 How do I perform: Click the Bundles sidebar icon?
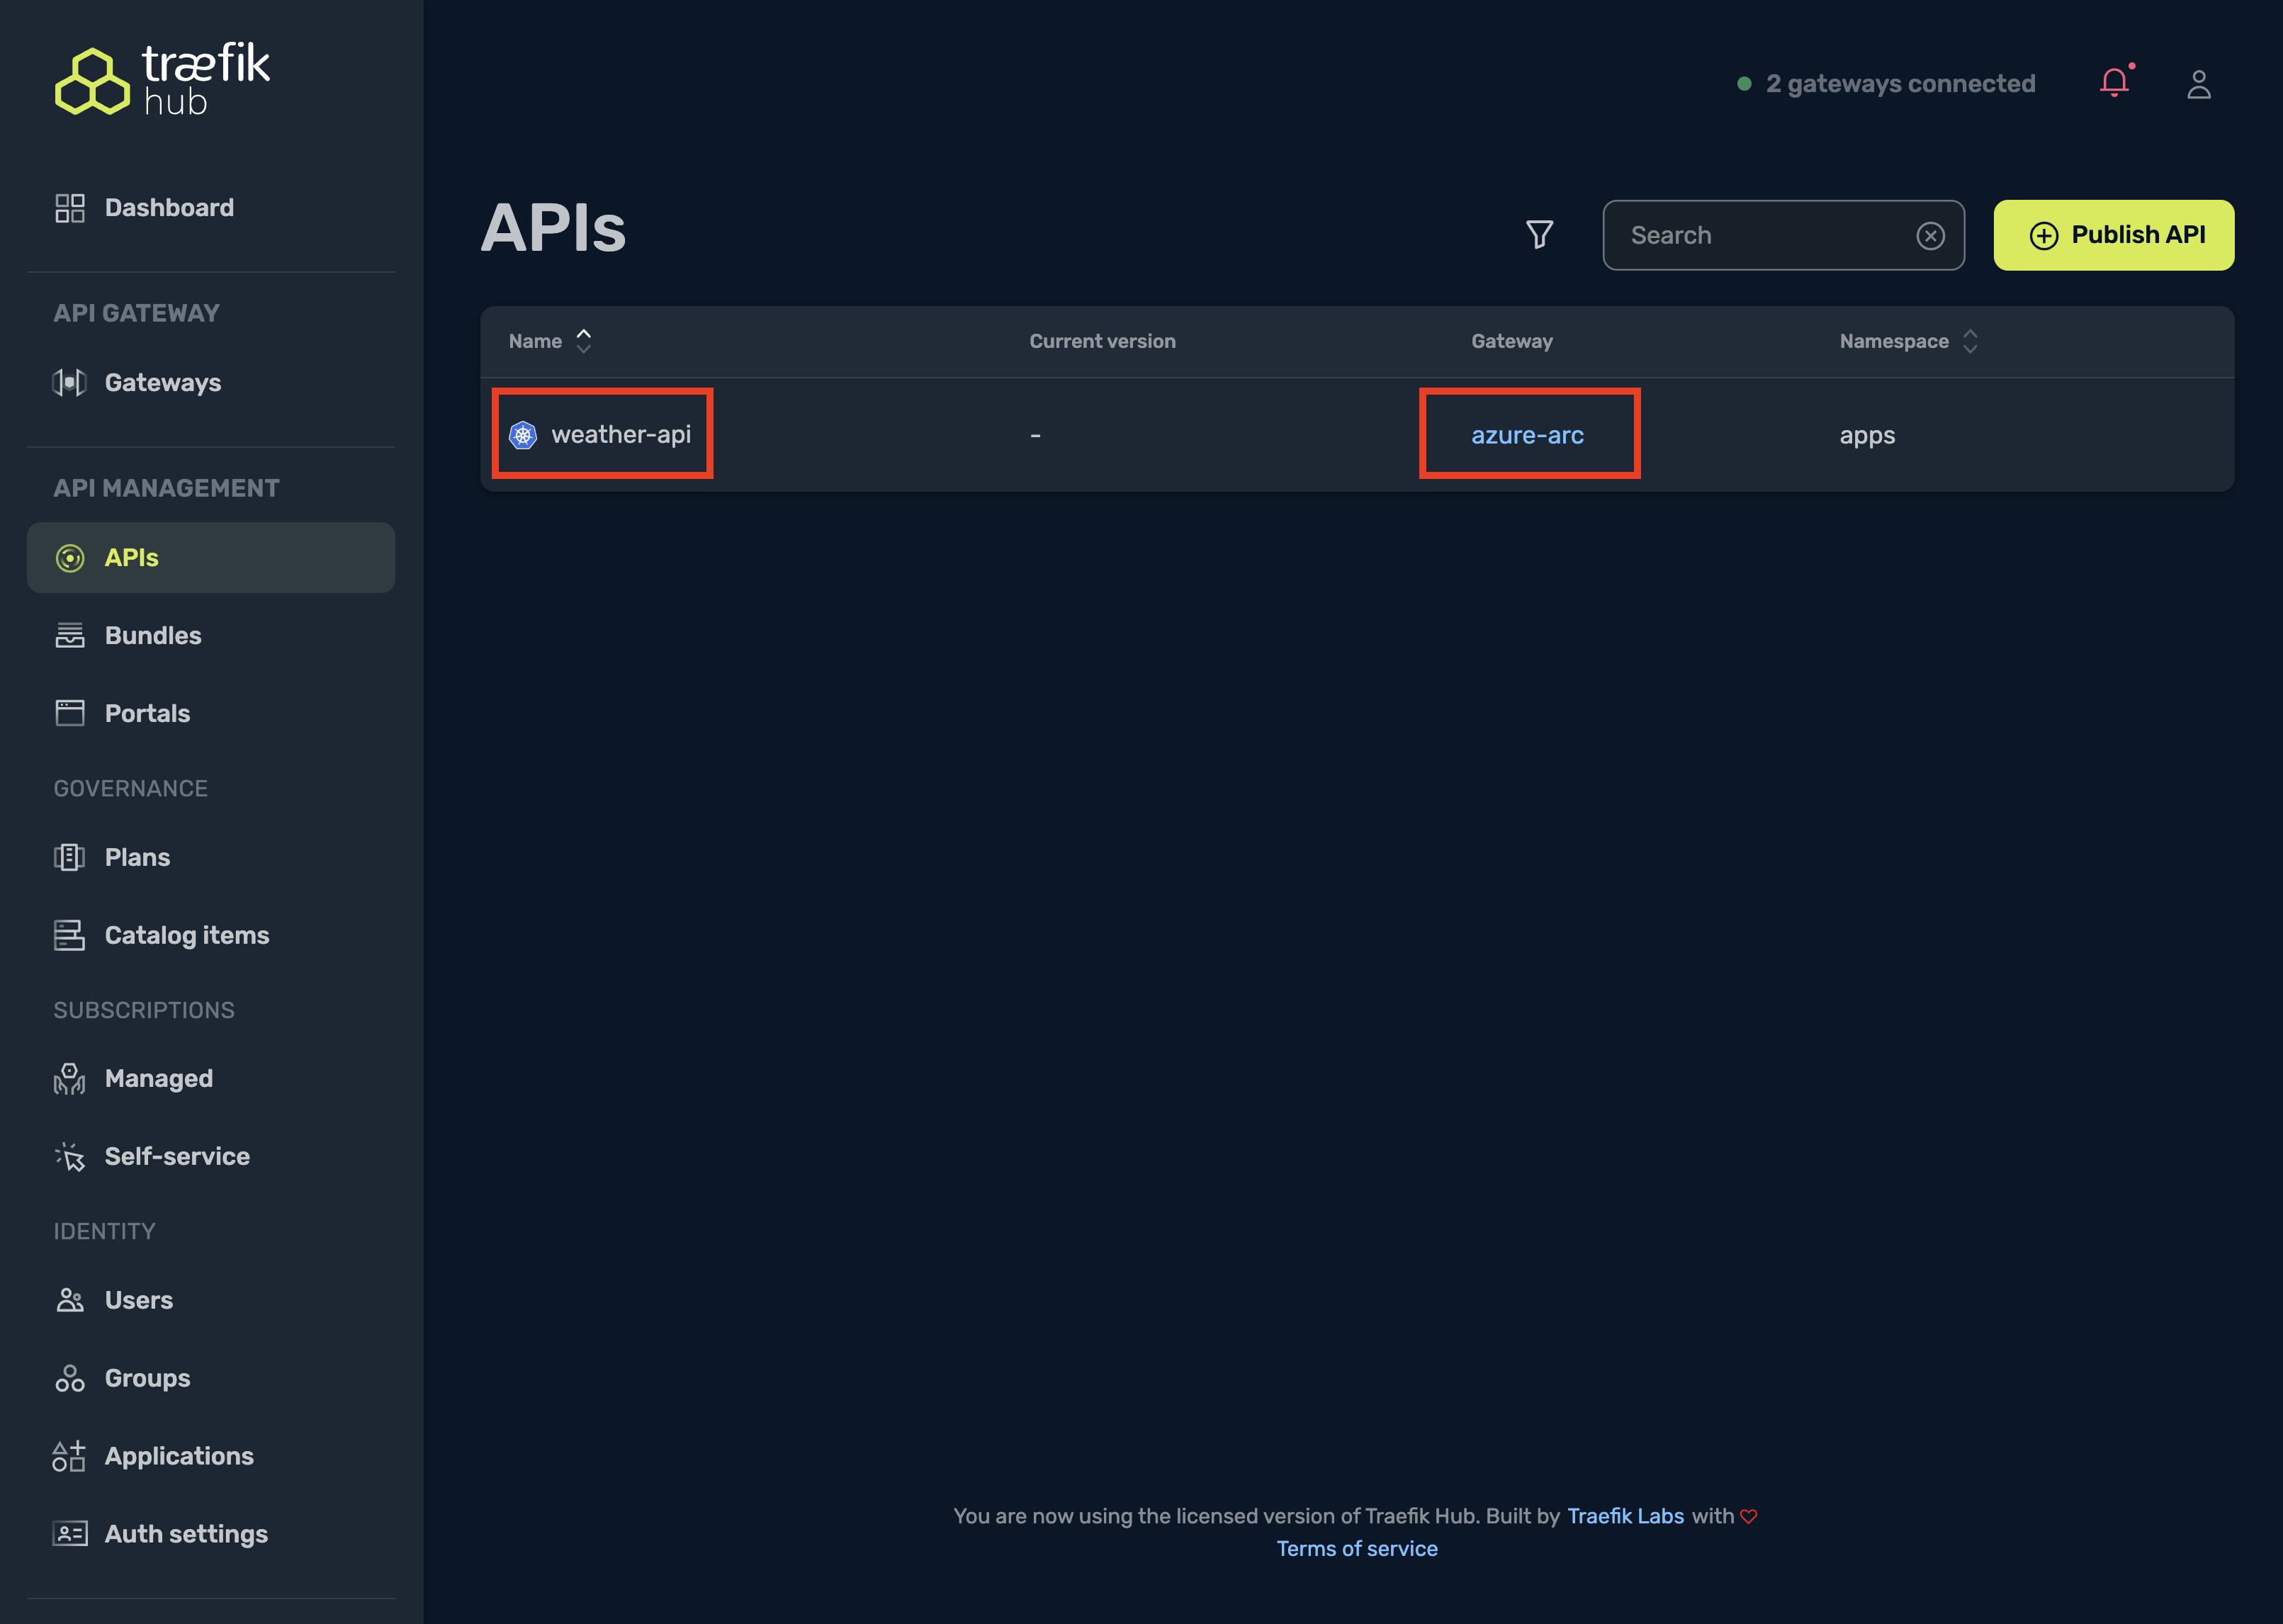pos(69,635)
